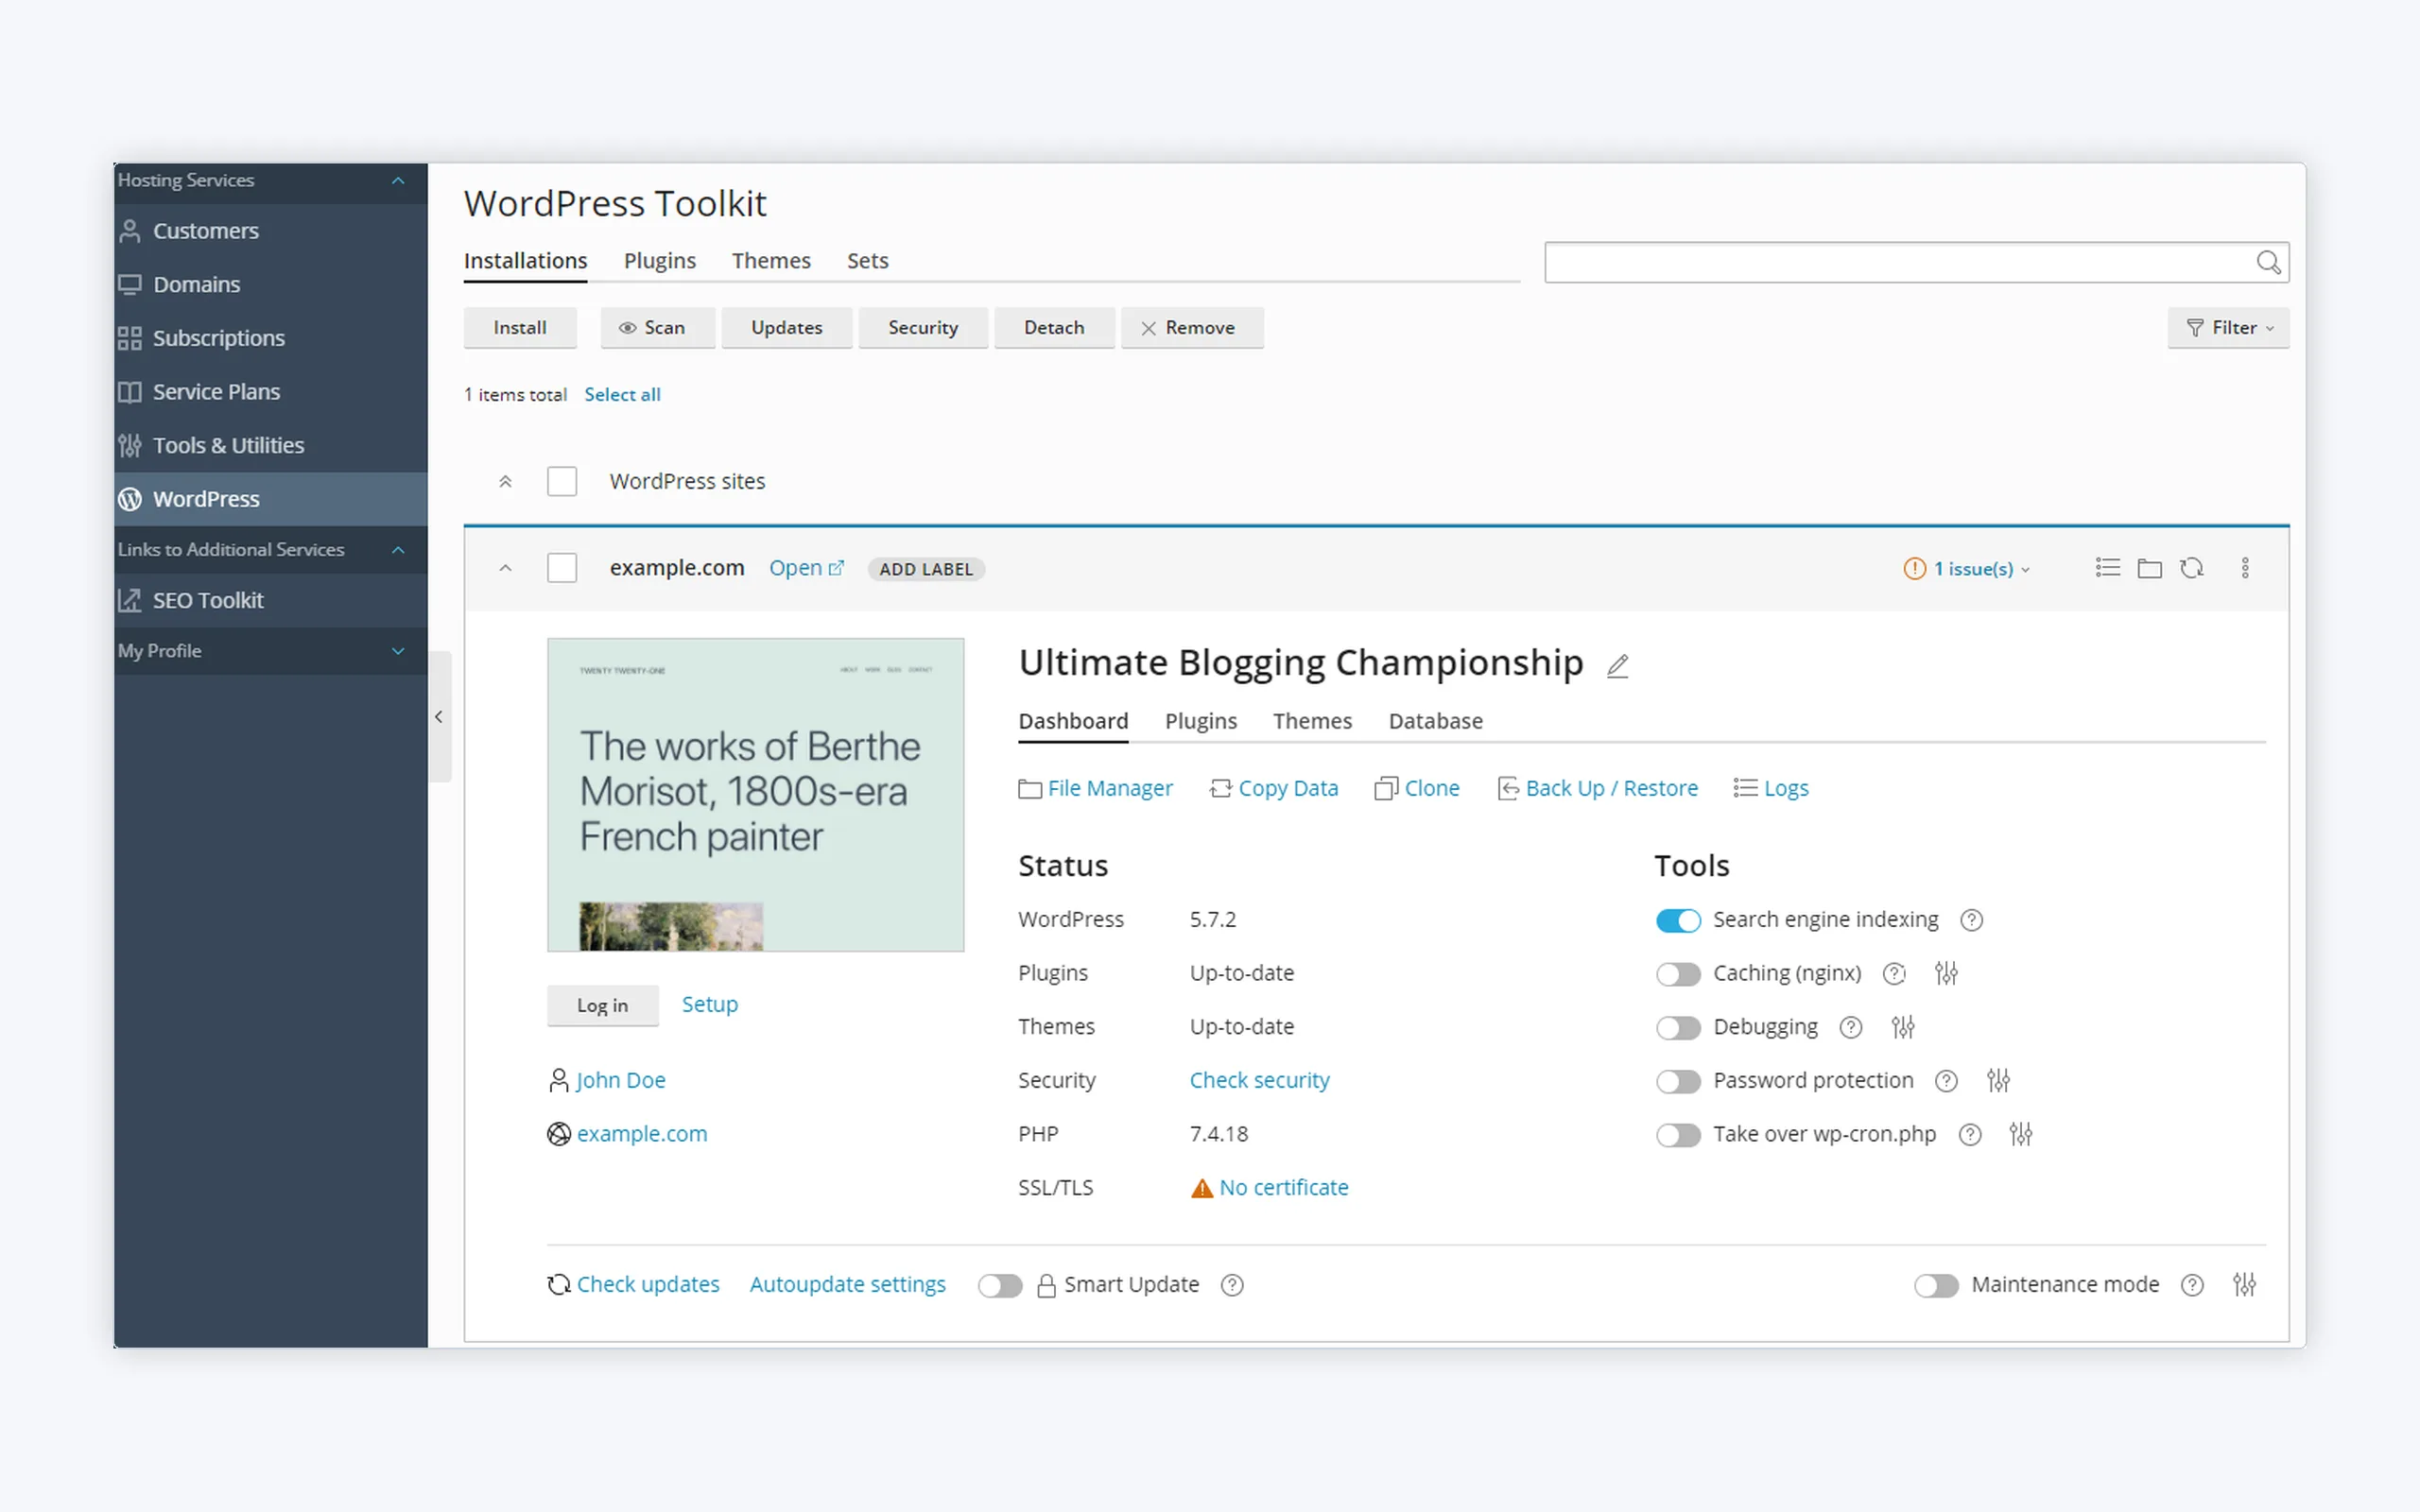Click the refresh icon on example.com row
Viewport: 2420px width, 1512px height.
[x=2192, y=568]
